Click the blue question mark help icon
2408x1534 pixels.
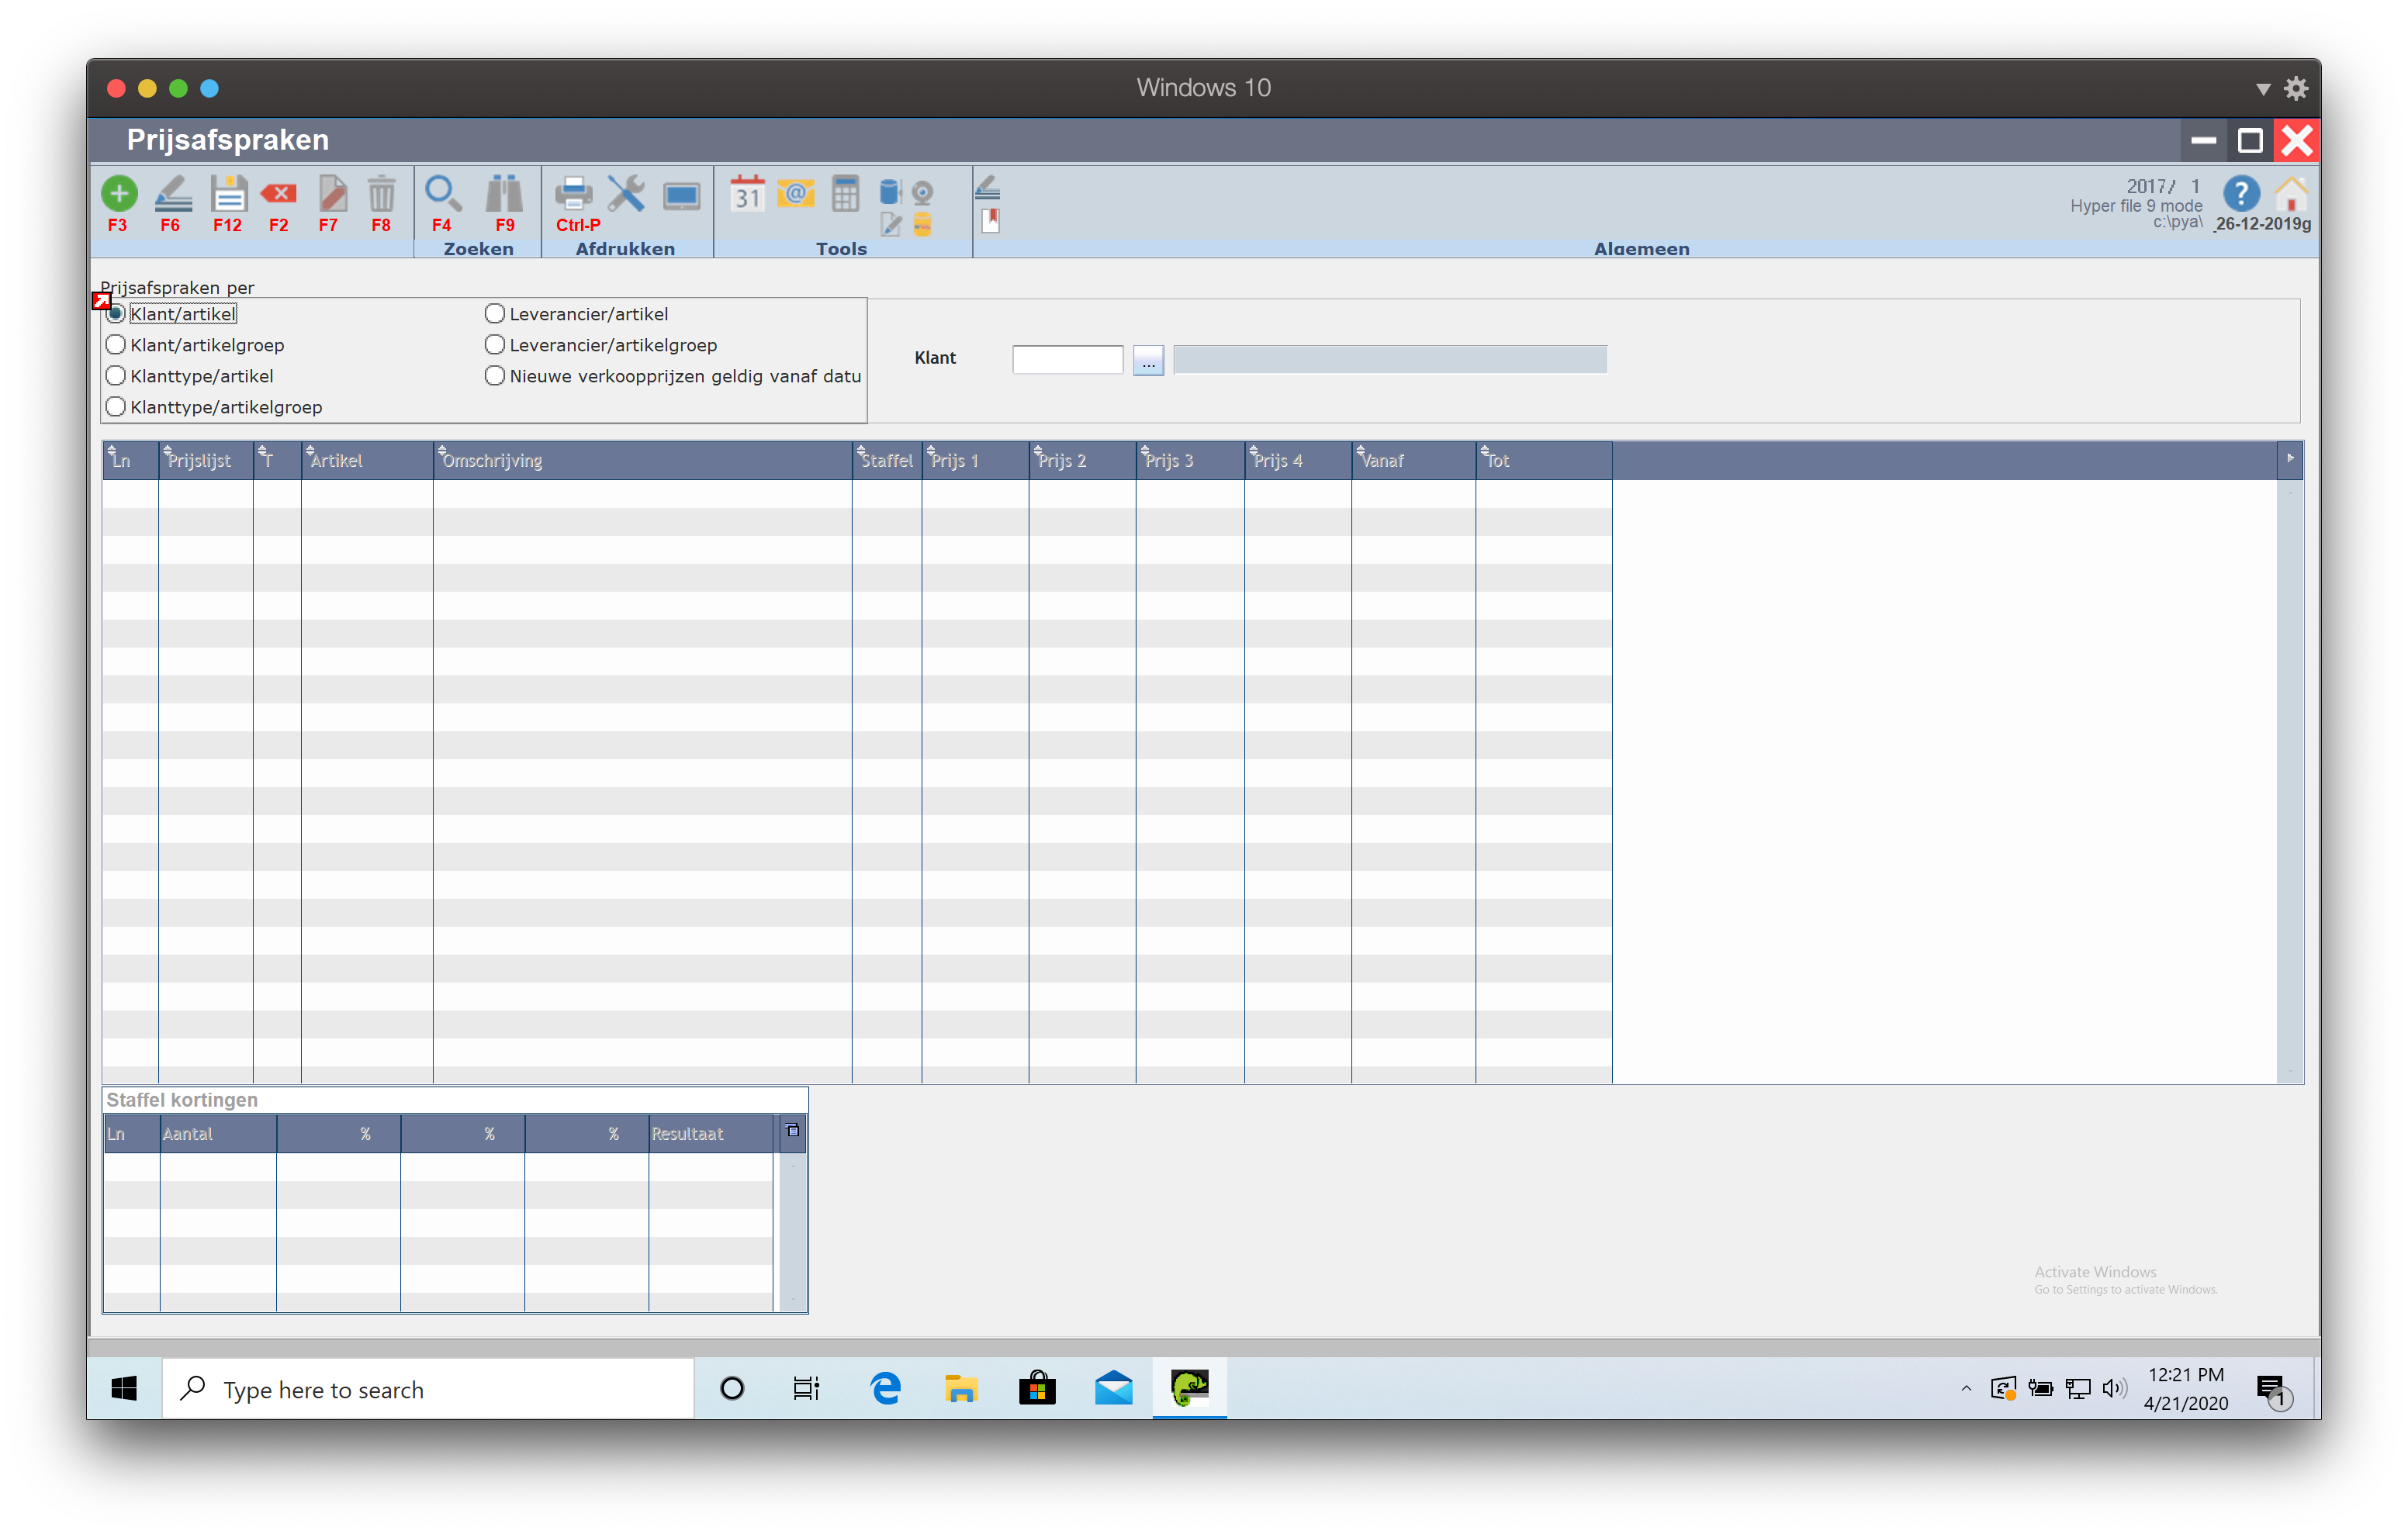[2241, 194]
